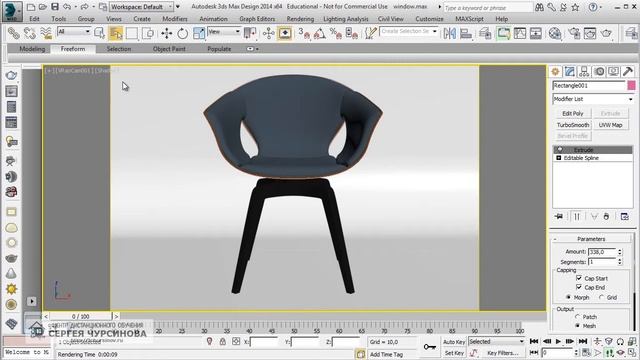Open the Rendering menu
The width and height of the screenshot is (640, 360).
click(x=300, y=19)
